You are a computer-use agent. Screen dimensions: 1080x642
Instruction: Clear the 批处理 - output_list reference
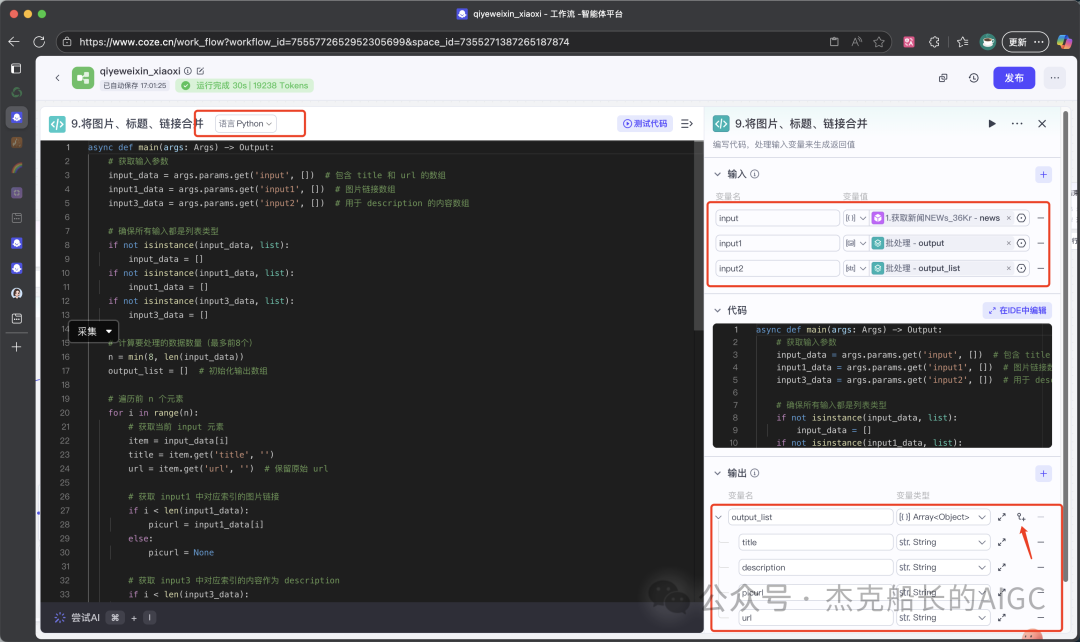(x=1009, y=269)
